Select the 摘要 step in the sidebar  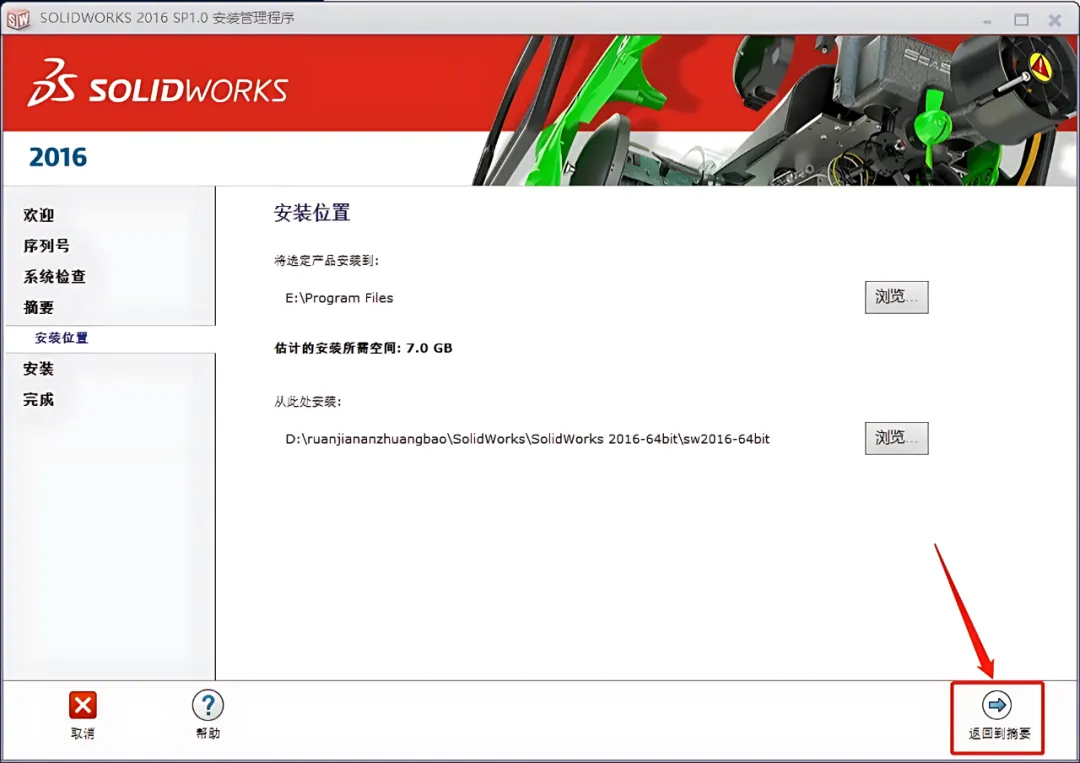point(39,307)
